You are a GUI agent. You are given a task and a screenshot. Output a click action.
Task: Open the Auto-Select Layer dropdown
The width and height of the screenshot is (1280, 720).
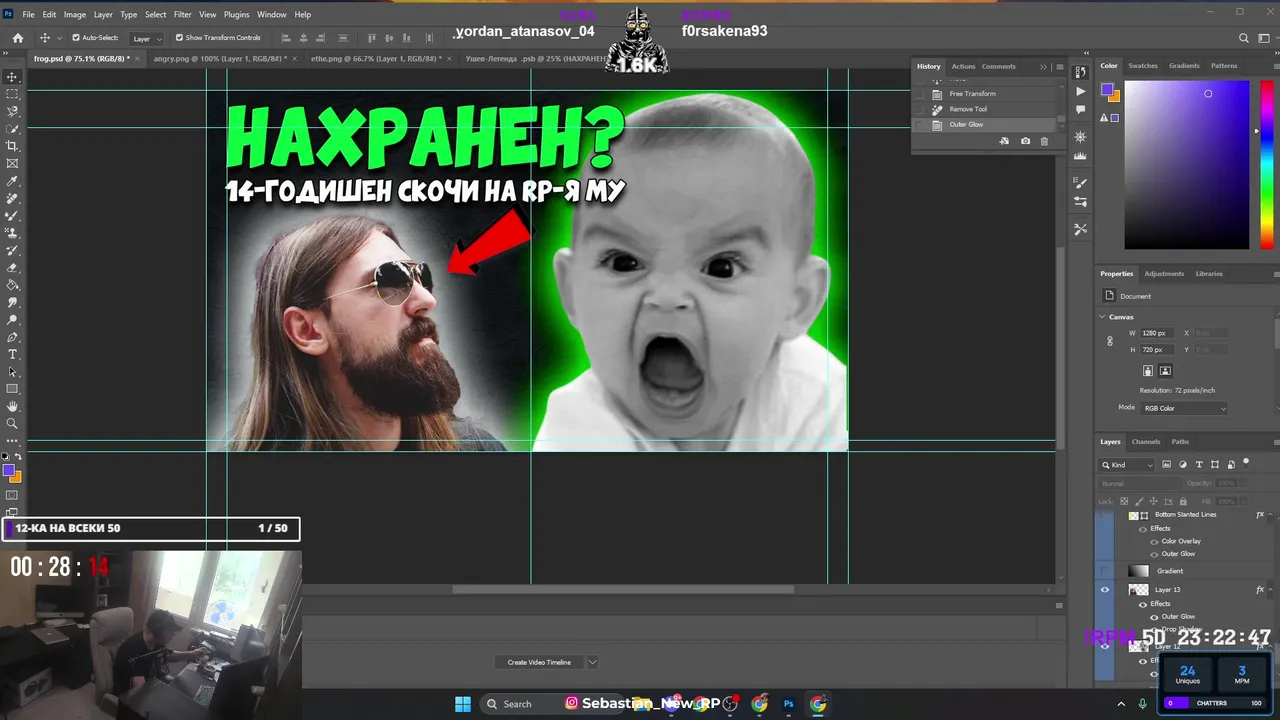[x=147, y=38]
